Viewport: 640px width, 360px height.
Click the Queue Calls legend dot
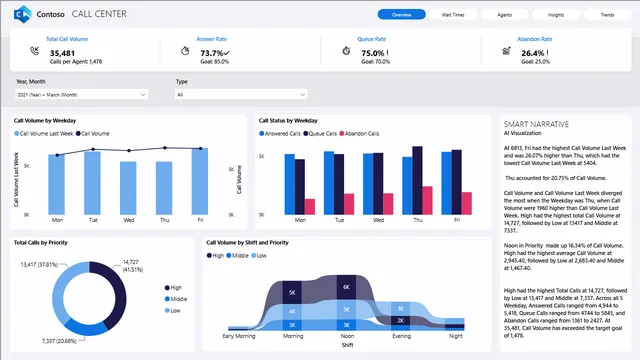[x=306, y=133]
